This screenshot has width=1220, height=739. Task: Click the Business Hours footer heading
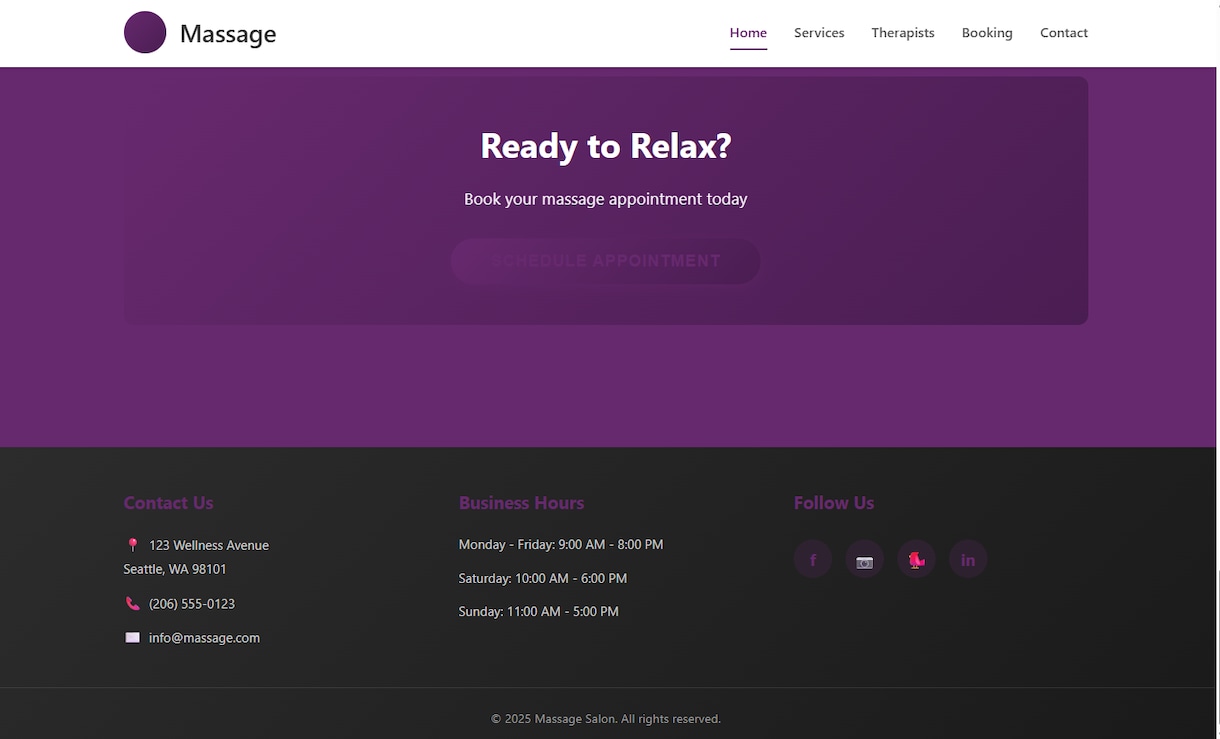(x=521, y=503)
